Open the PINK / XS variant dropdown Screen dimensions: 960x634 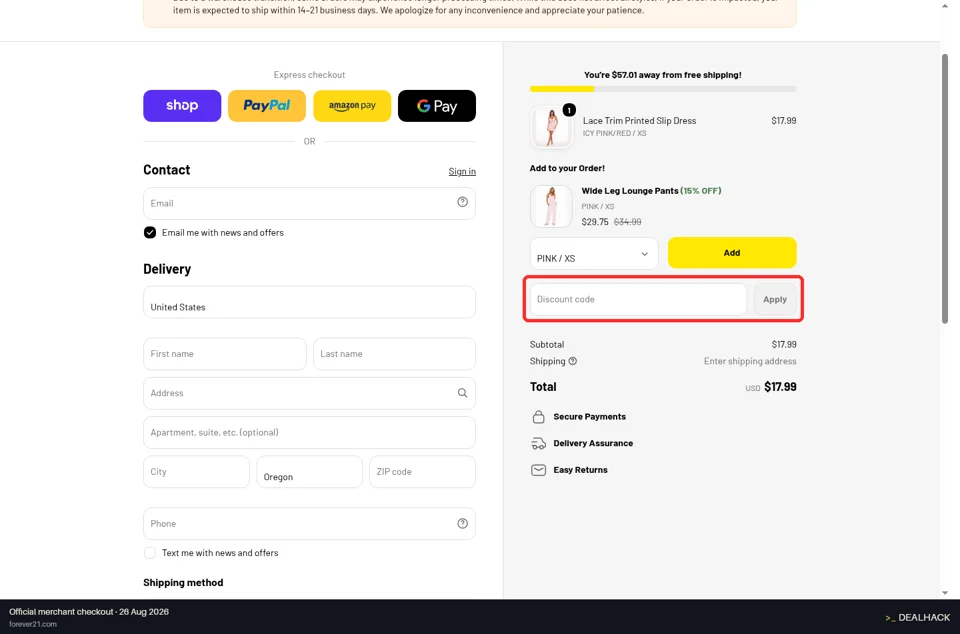(594, 253)
